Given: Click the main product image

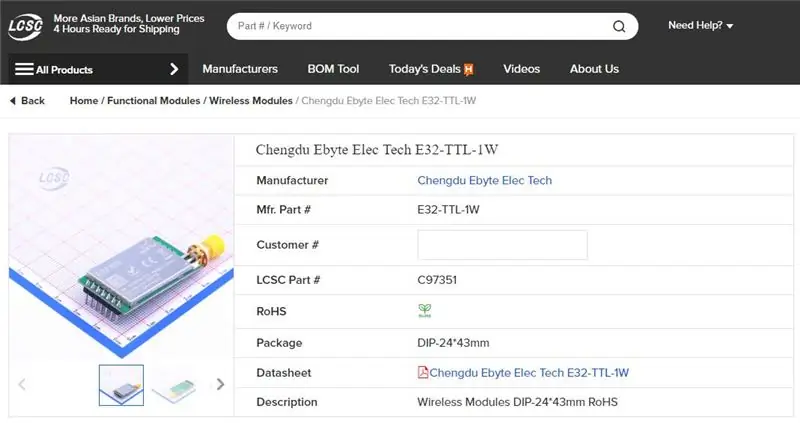Looking at the screenshot, I should coord(121,247).
